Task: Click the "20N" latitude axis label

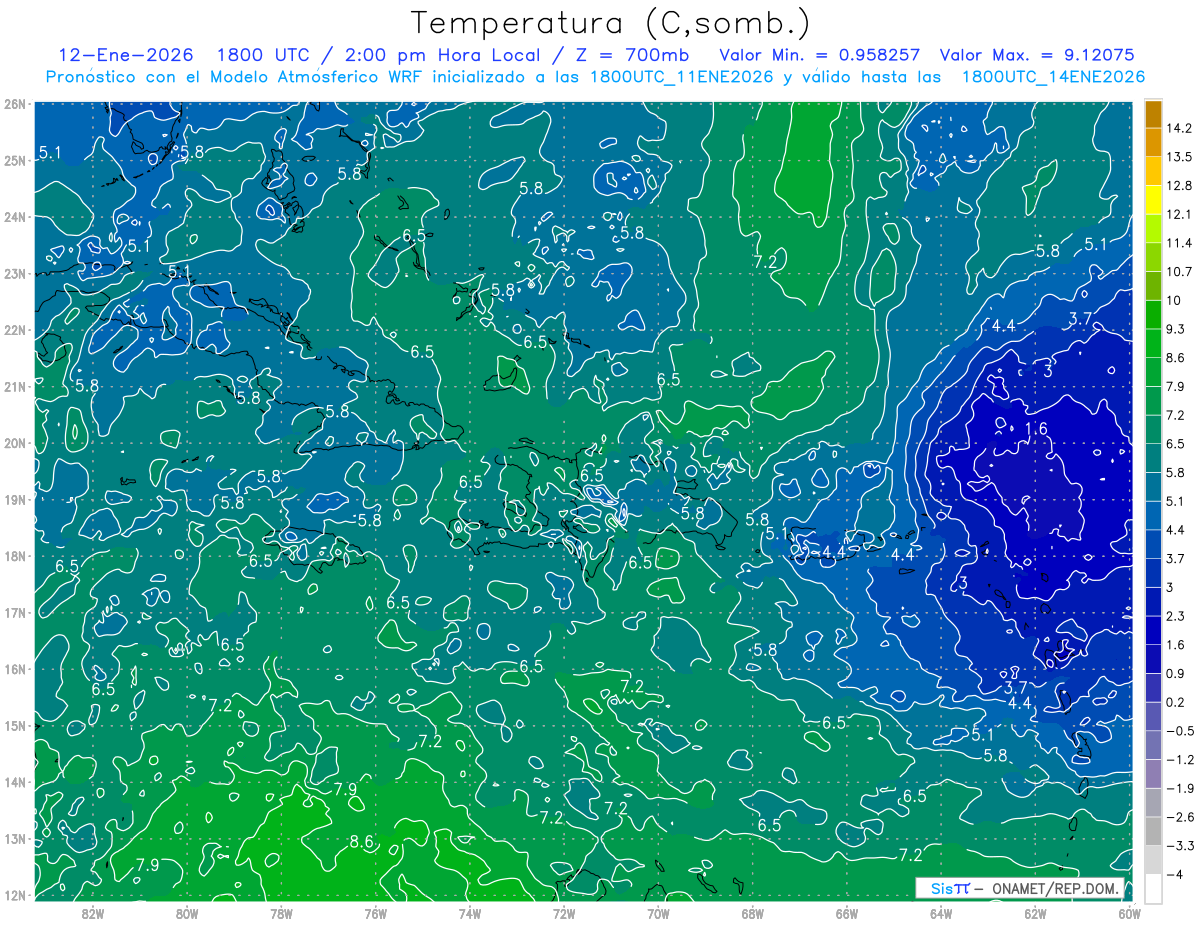Action: pos(15,443)
